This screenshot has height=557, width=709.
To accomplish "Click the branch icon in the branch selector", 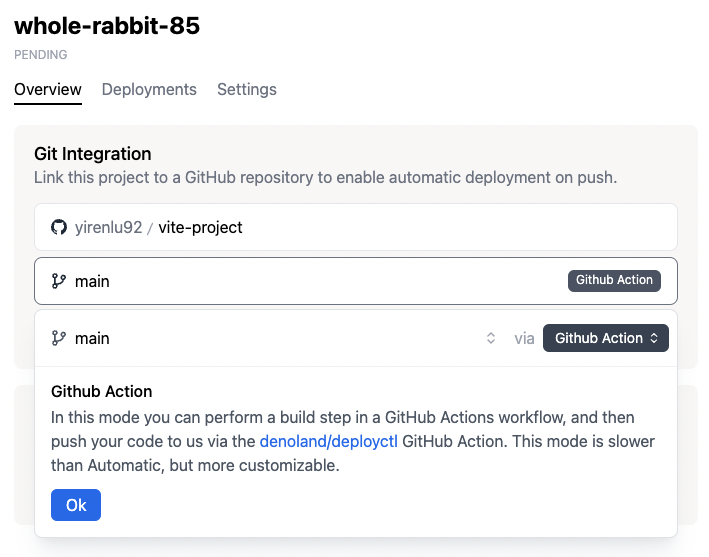I will coord(59,338).
